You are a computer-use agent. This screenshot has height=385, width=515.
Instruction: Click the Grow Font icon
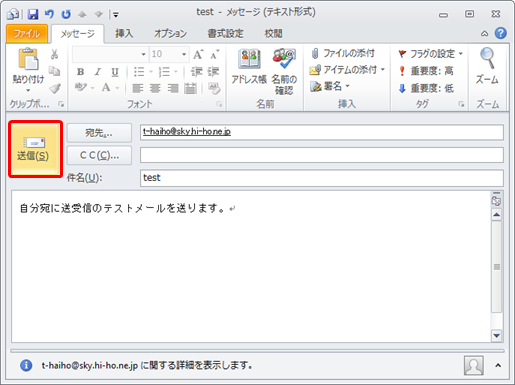pos(198,54)
